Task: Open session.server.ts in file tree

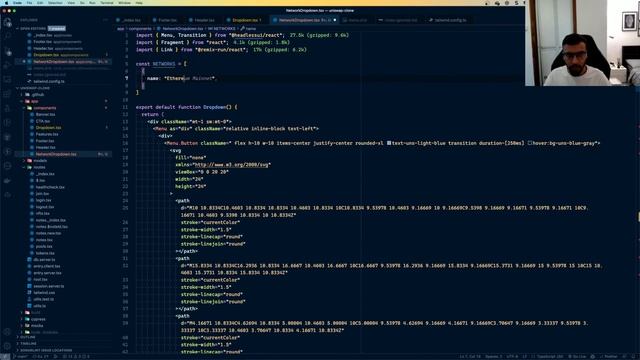Action: tap(49, 286)
